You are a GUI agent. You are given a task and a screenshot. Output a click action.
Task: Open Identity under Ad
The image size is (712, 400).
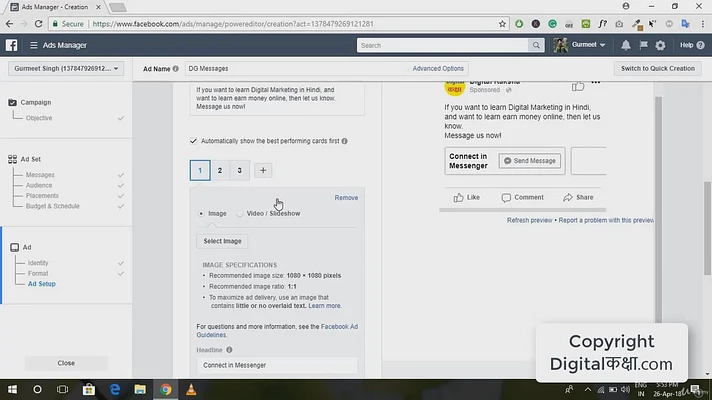coord(38,263)
